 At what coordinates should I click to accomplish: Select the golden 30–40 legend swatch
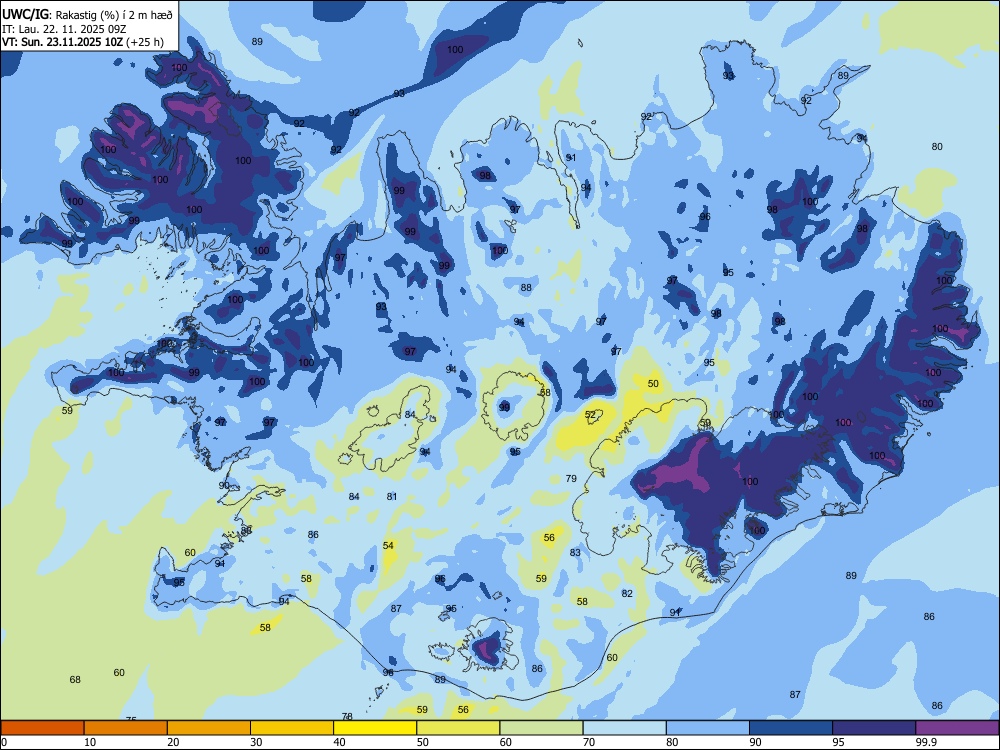292,728
